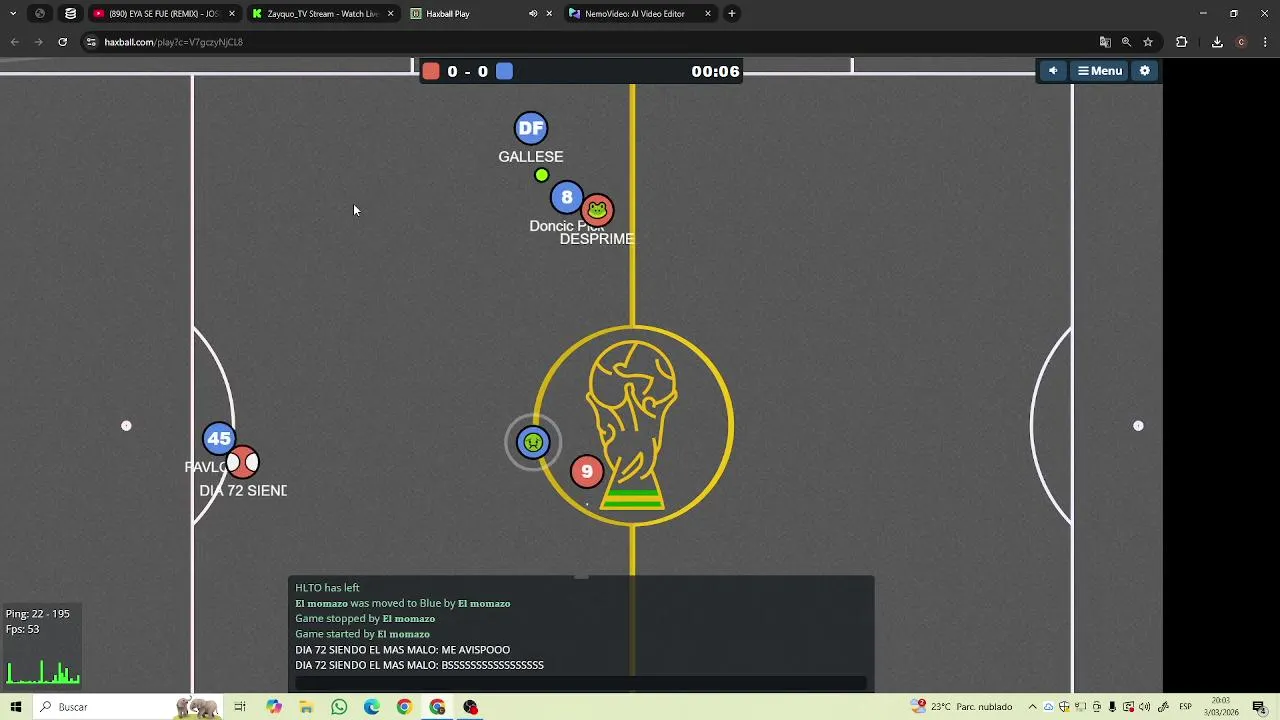Click 'Game started by El momazo' chat line
This screenshot has height=720, width=1280.
click(362, 634)
